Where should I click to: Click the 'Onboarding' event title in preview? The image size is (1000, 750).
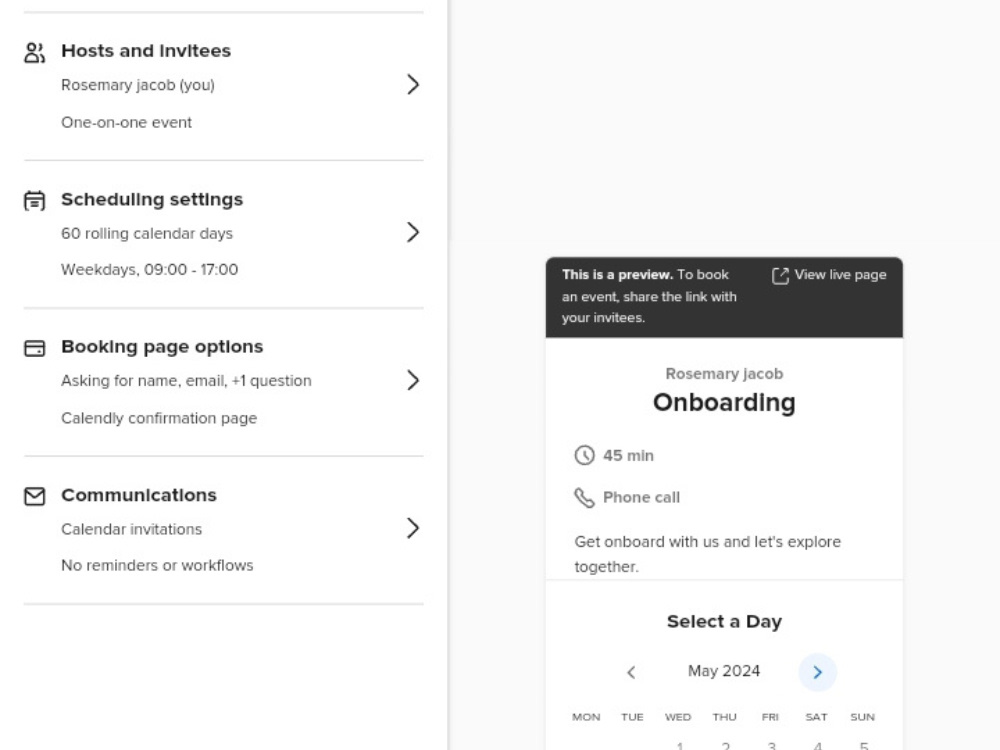click(x=724, y=402)
